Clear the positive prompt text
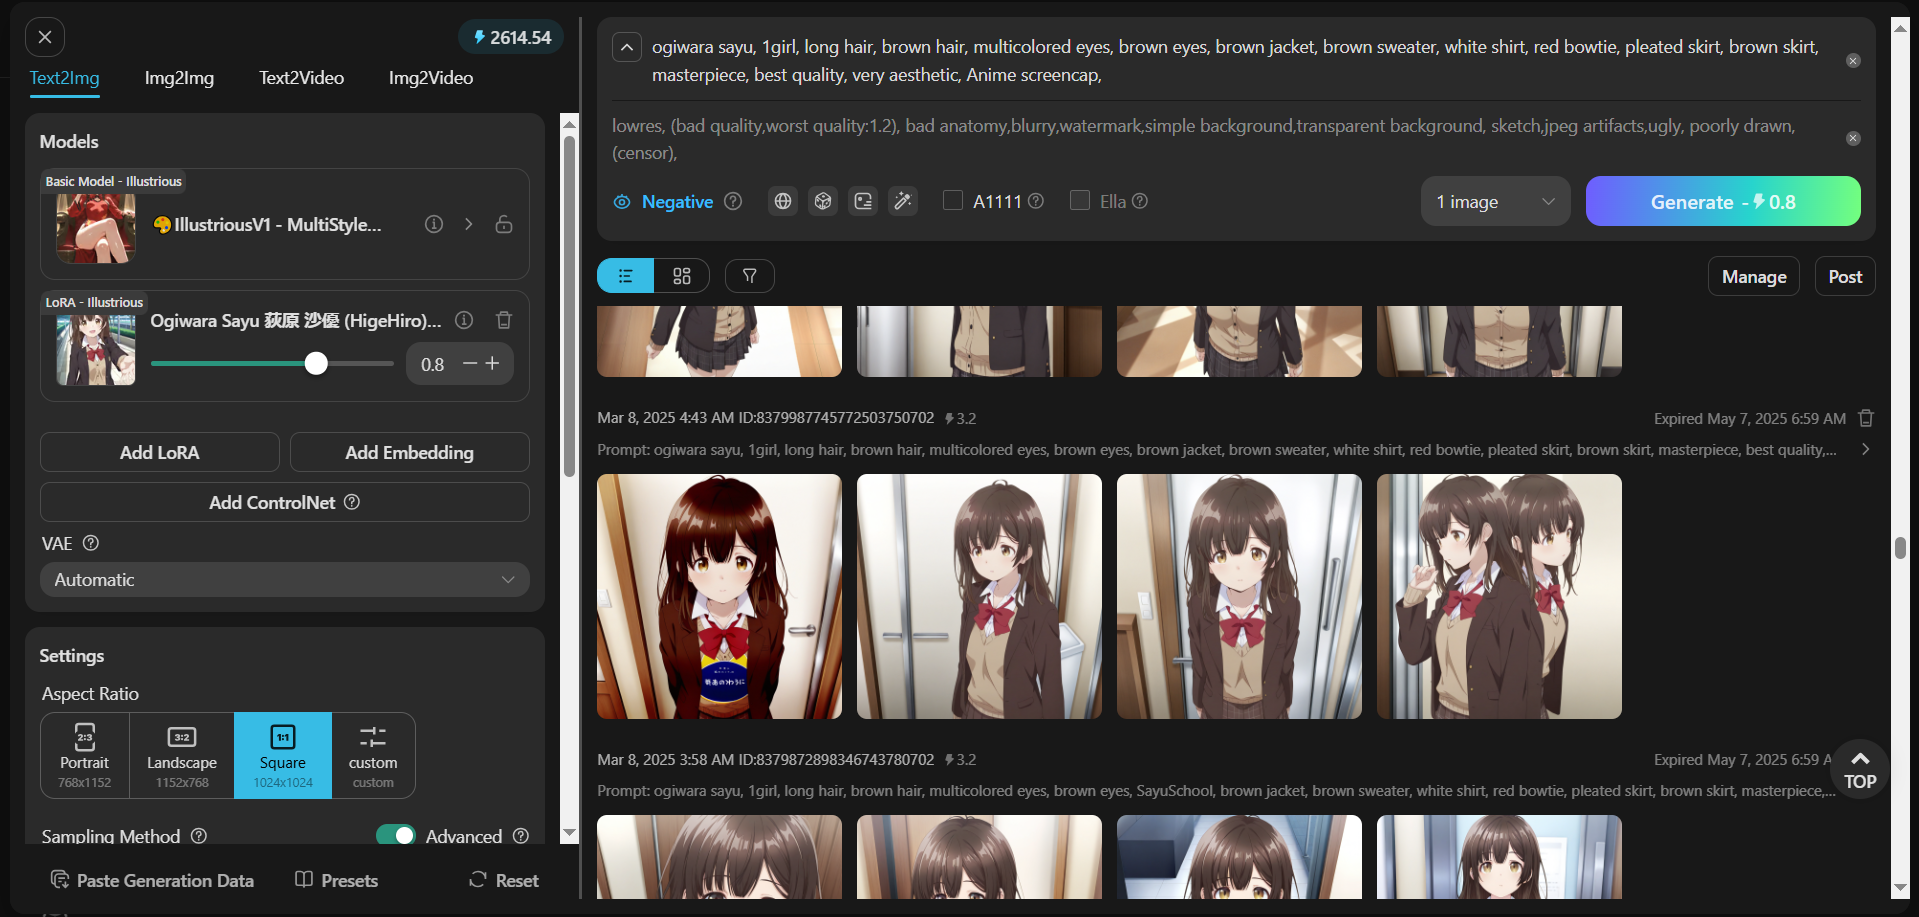 coord(1853,61)
